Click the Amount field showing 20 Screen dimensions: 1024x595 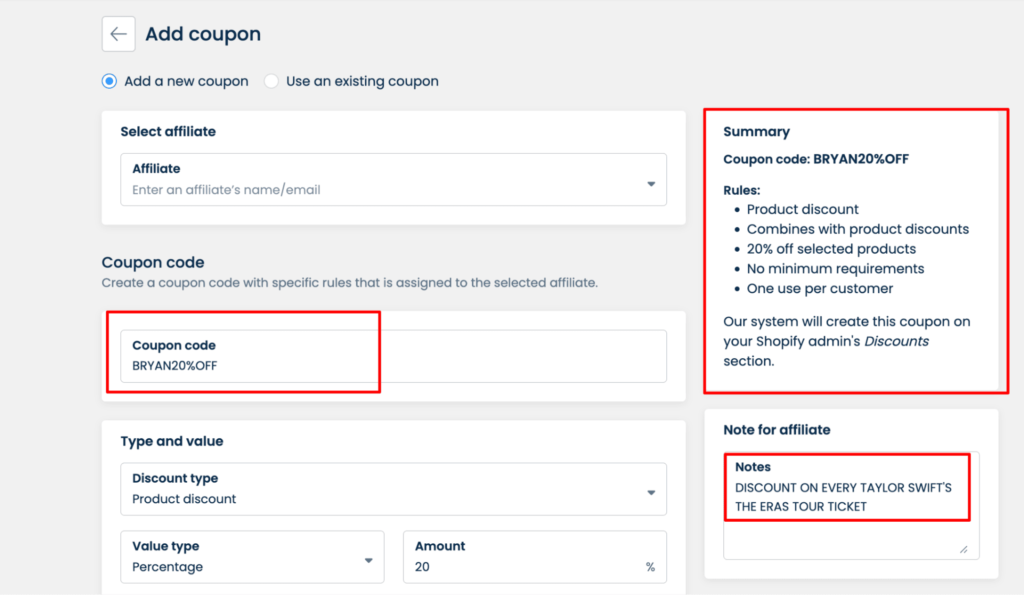(520, 566)
